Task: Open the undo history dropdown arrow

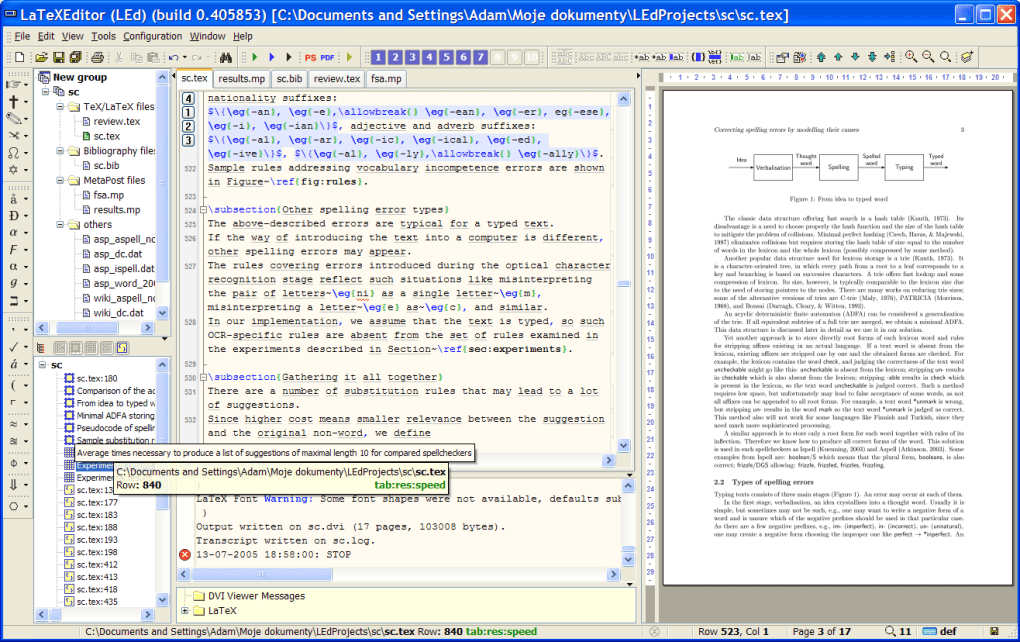Action: [185, 57]
